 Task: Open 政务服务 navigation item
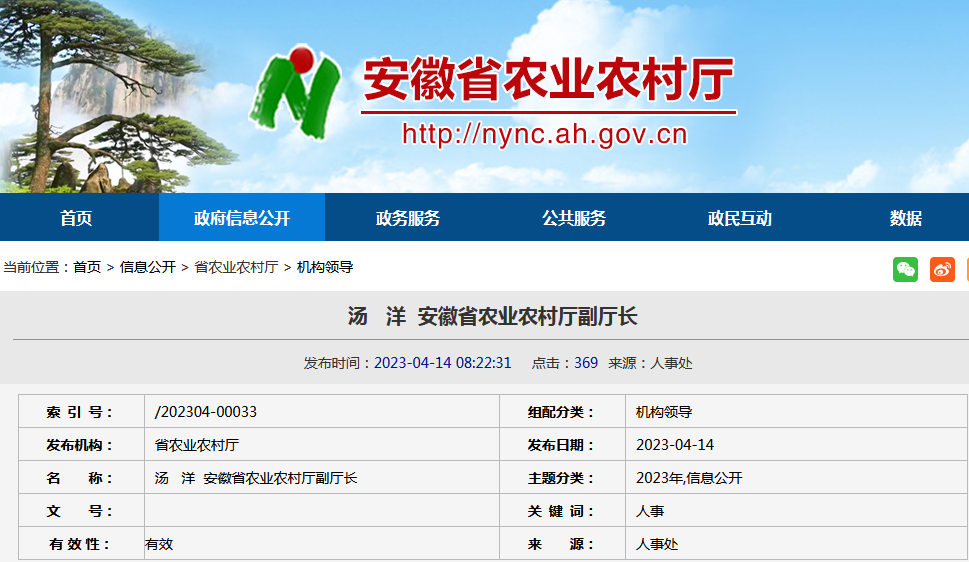tap(408, 218)
